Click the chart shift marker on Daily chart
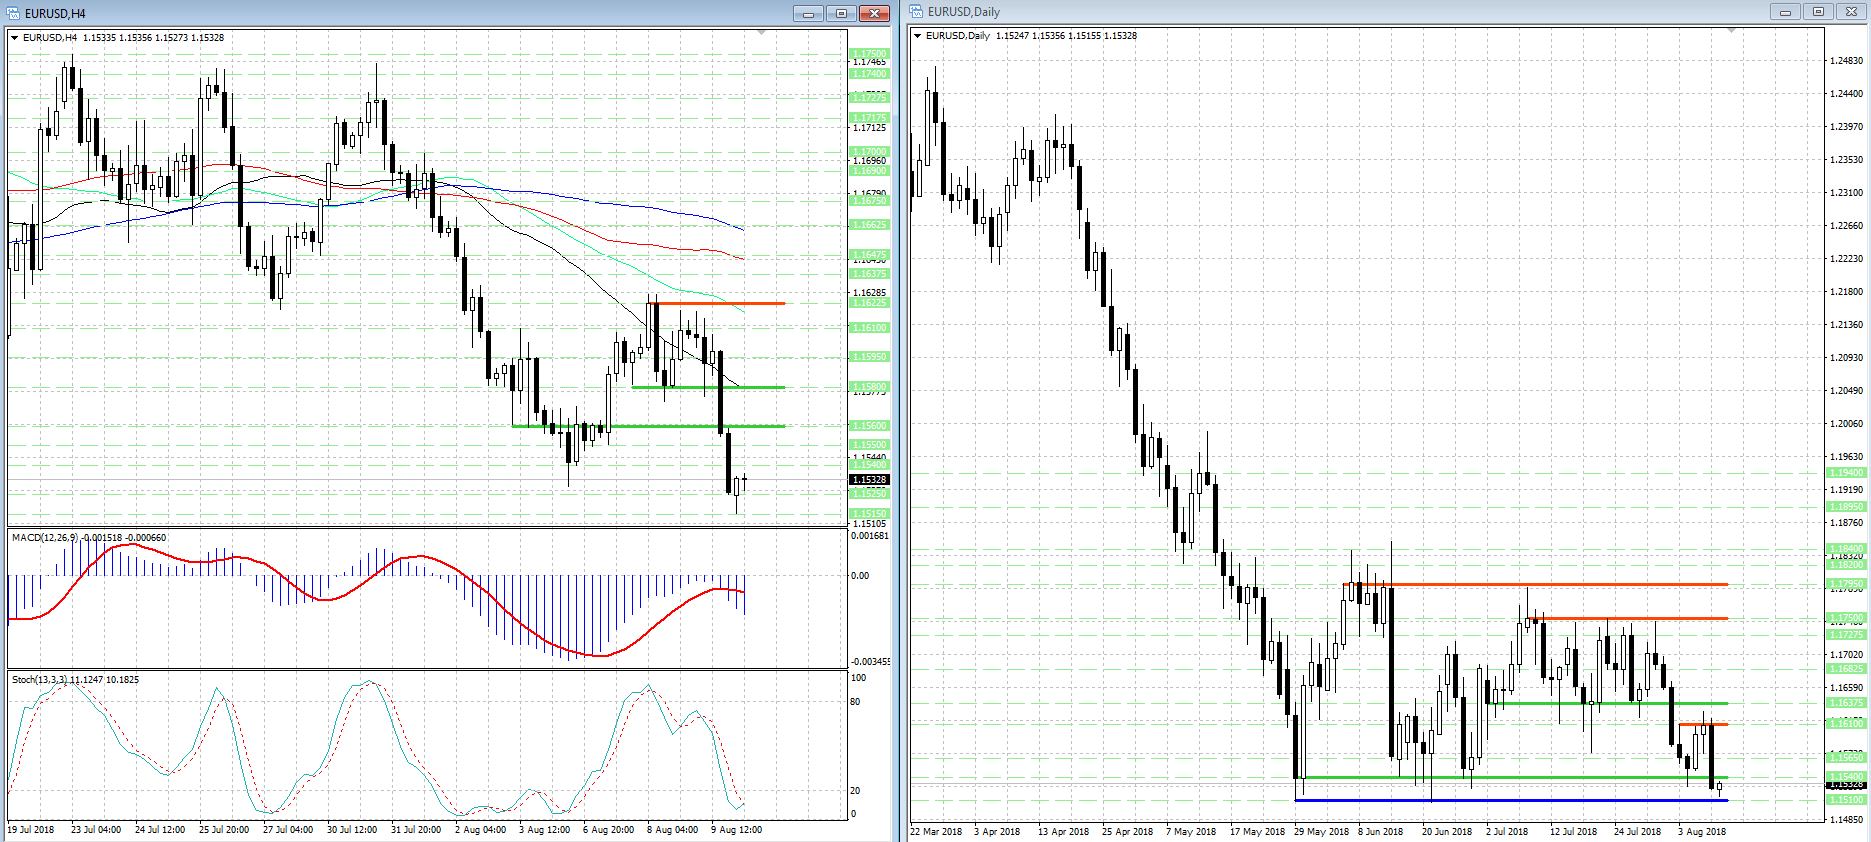This screenshot has height=842, width=1871. pyautogui.click(x=1732, y=31)
